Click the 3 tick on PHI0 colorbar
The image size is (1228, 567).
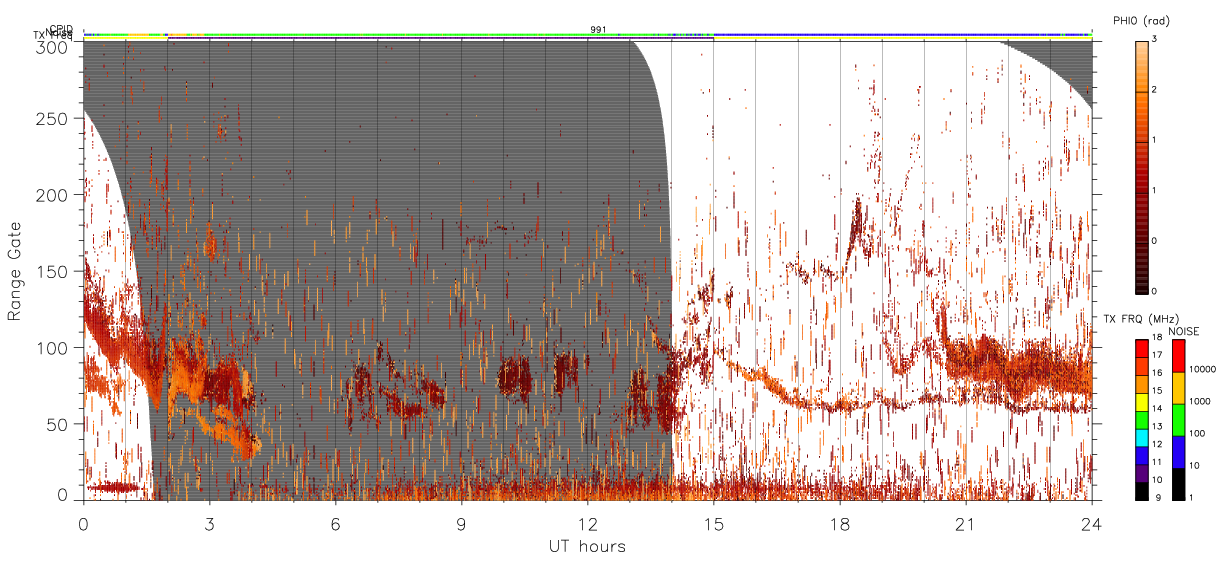tap(1153, 39)
